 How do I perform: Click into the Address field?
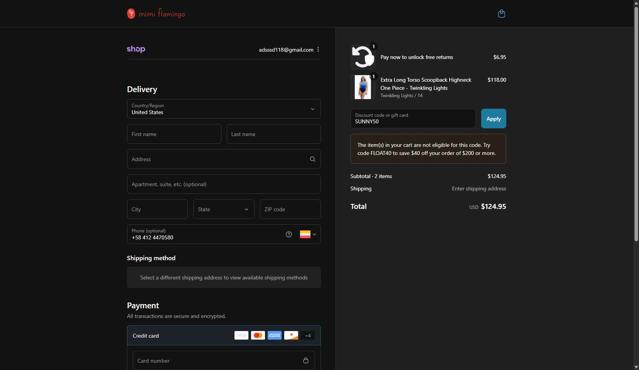224,159
